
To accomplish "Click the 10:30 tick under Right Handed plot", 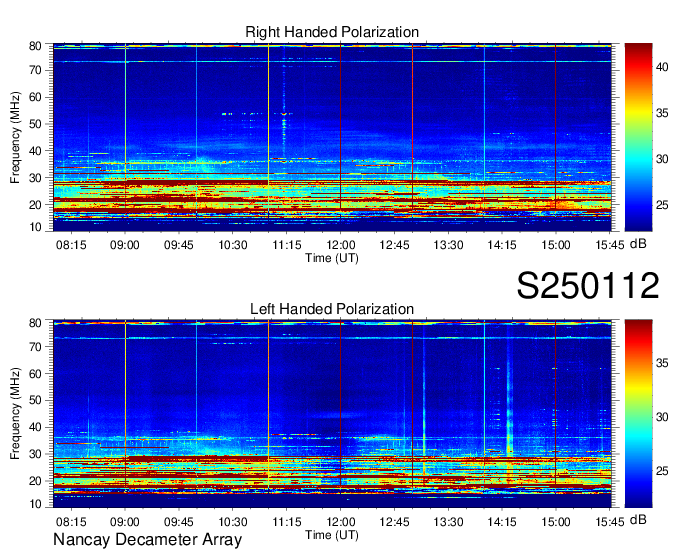I will (232, 245).
